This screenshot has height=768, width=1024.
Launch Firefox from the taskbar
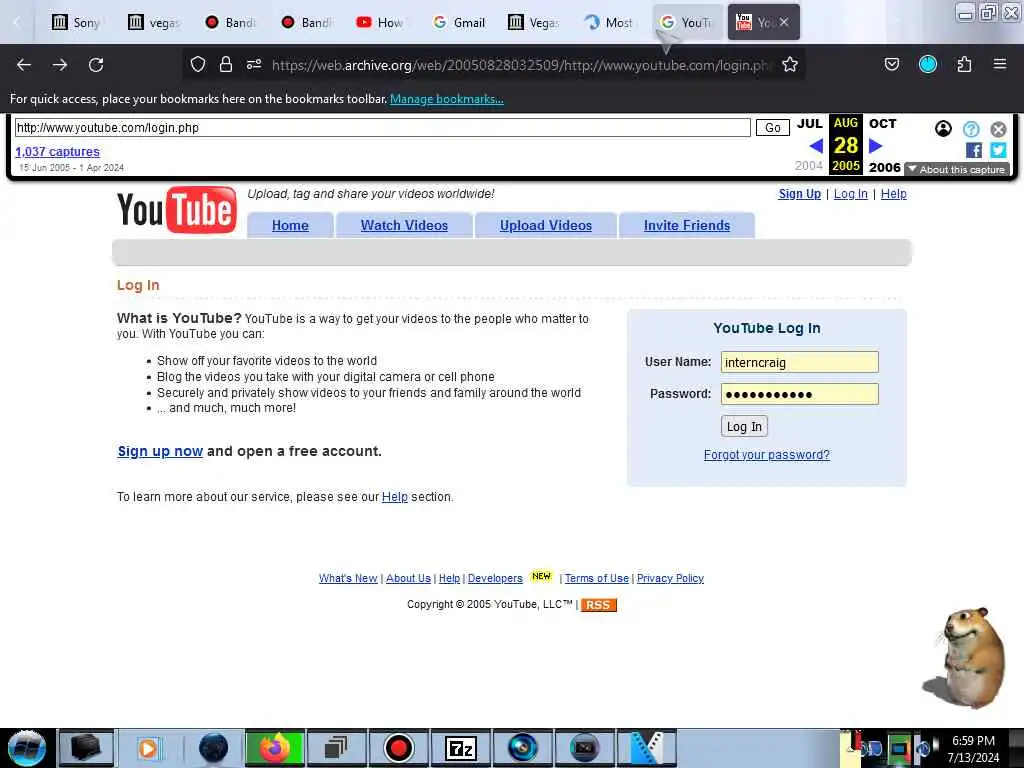tap(275, 748)
